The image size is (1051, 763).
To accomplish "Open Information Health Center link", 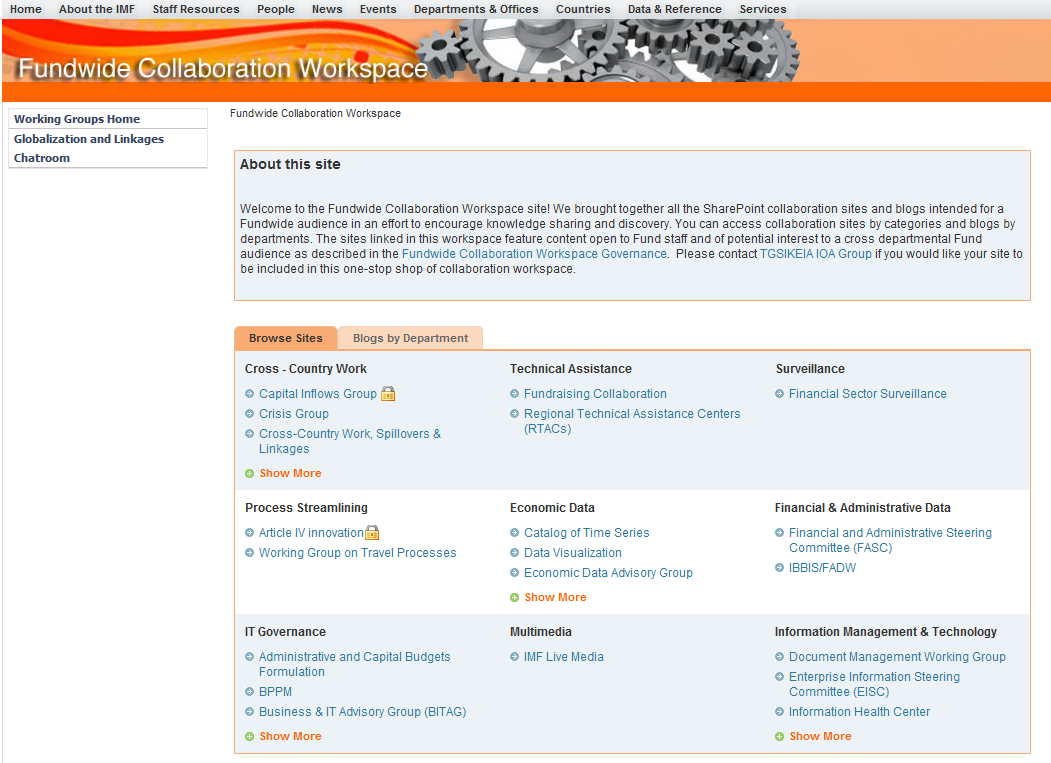I will coord(859,711).
